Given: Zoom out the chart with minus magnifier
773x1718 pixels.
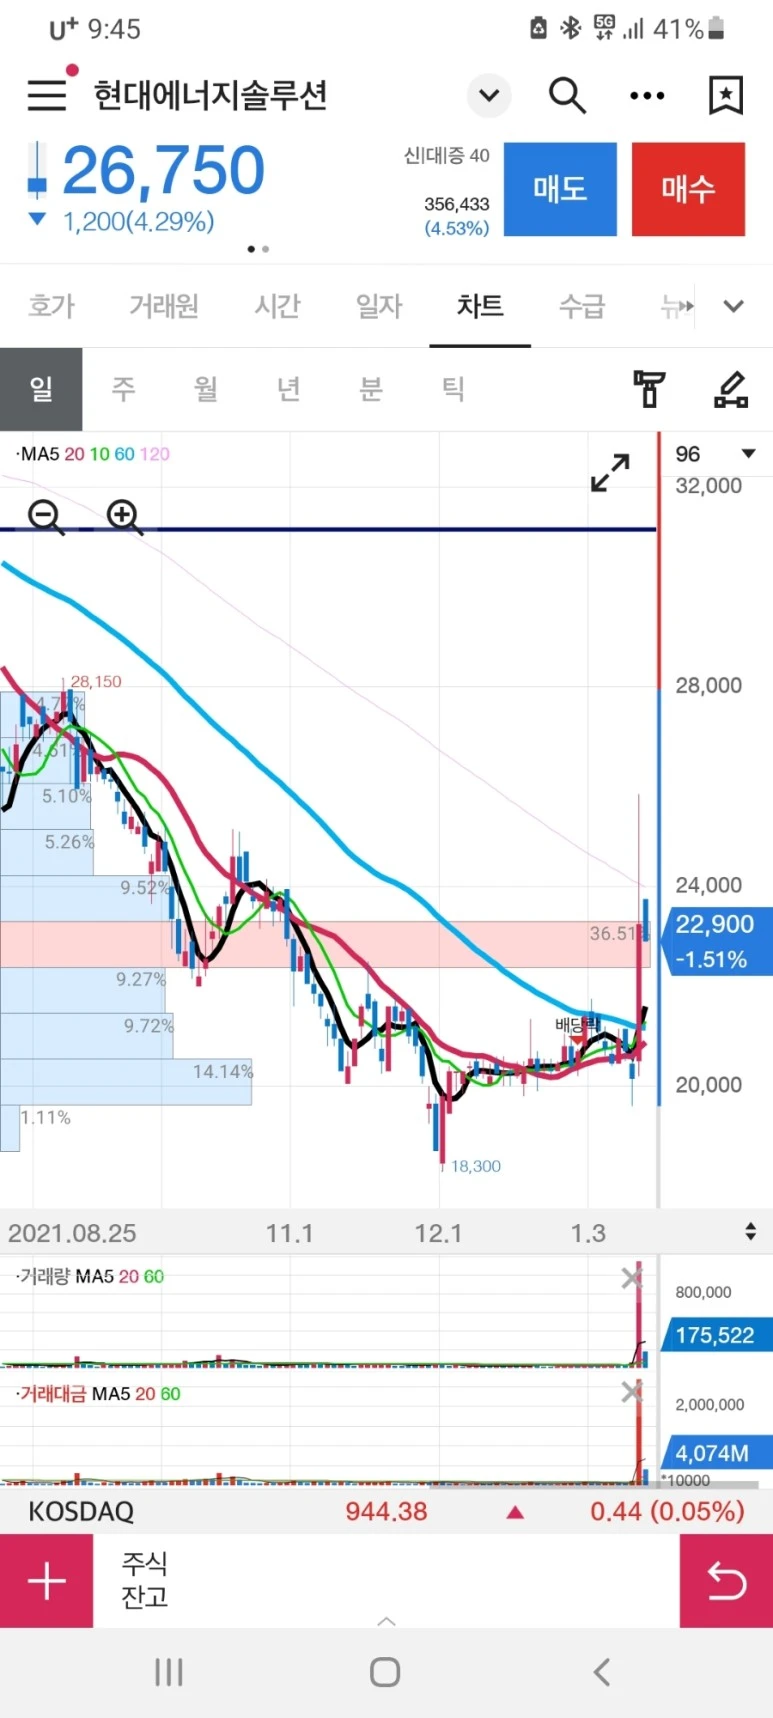Looking at the screenshot, I should tap(46, 517).
